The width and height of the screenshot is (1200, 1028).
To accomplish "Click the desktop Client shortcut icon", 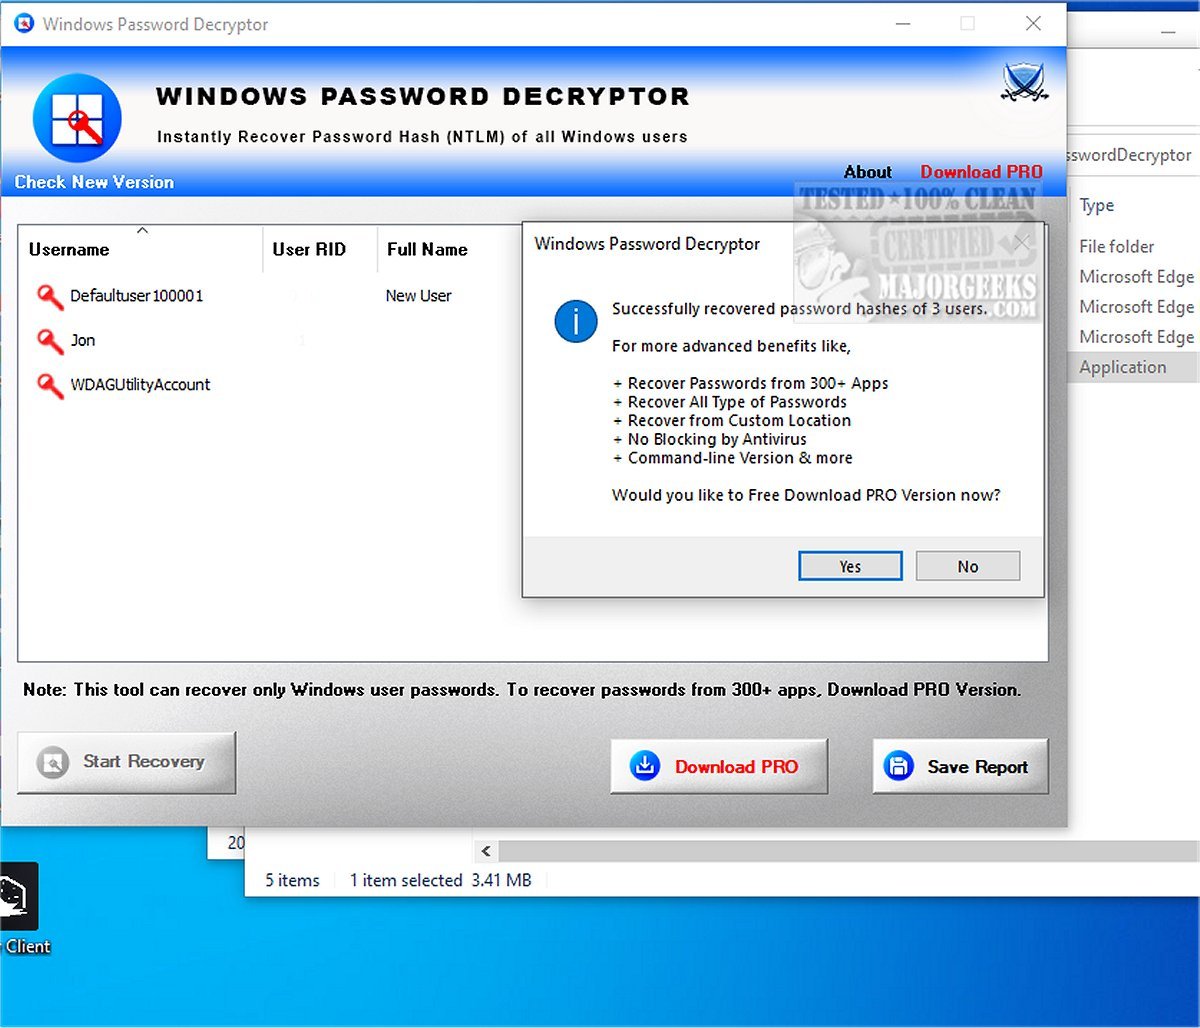I will click(19, 895).
